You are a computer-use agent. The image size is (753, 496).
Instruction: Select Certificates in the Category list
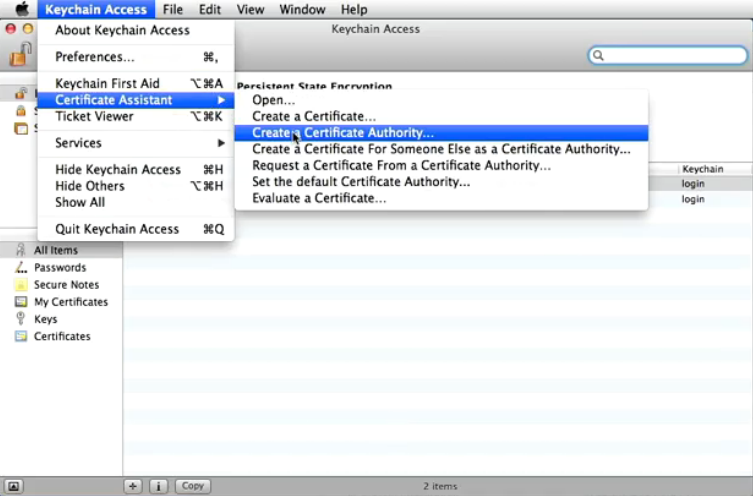(x=61, y=336)
